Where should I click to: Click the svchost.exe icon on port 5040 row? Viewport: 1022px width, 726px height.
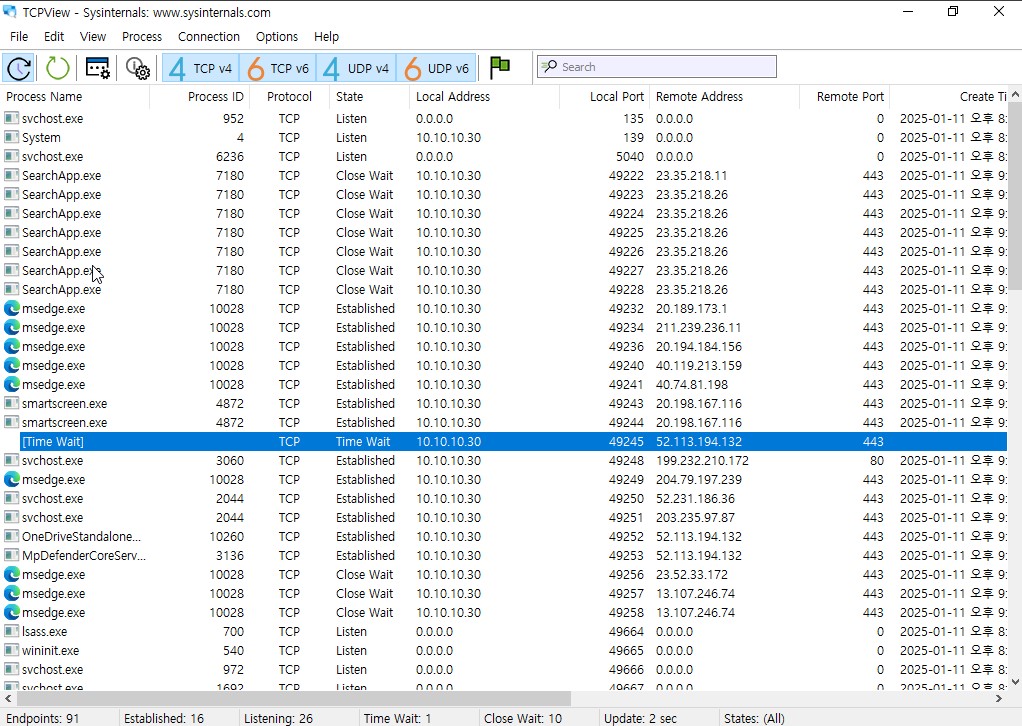tap(11, 156)
